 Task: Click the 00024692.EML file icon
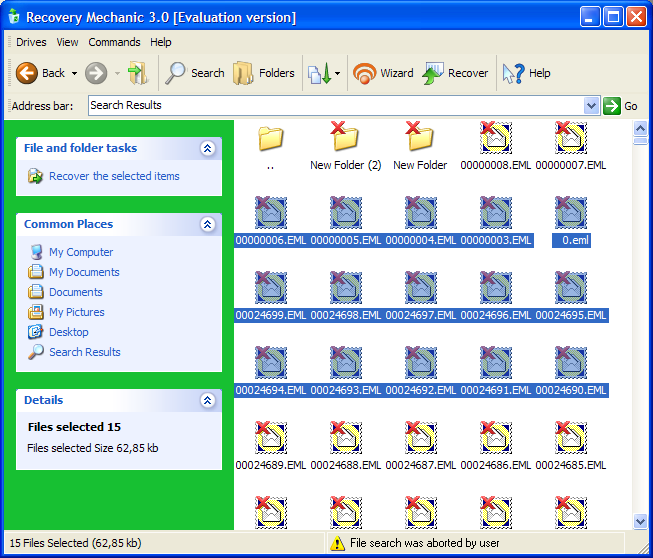pyautogui.click(x=421, y=362)
